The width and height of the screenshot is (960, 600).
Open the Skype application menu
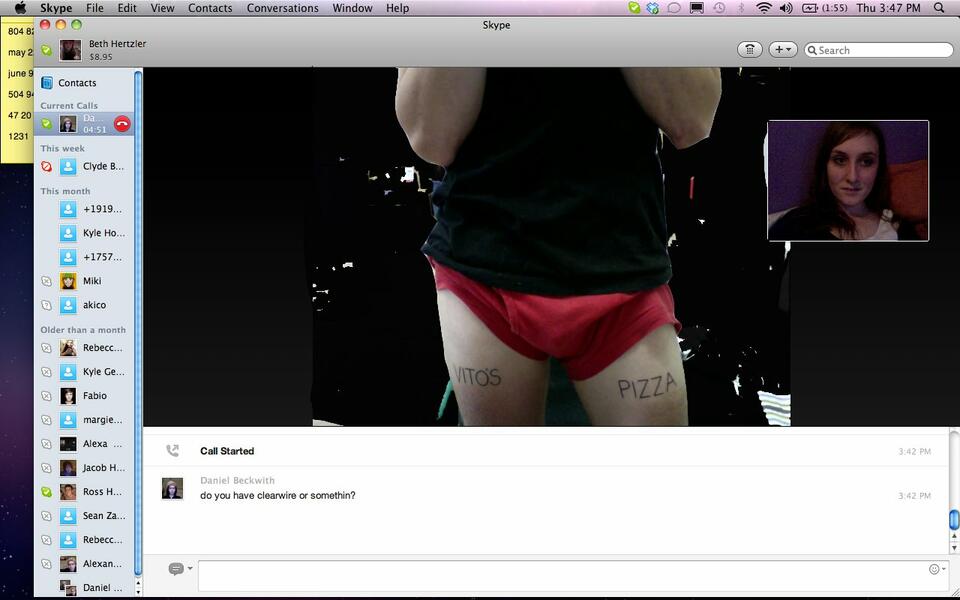tap(56, 8)
